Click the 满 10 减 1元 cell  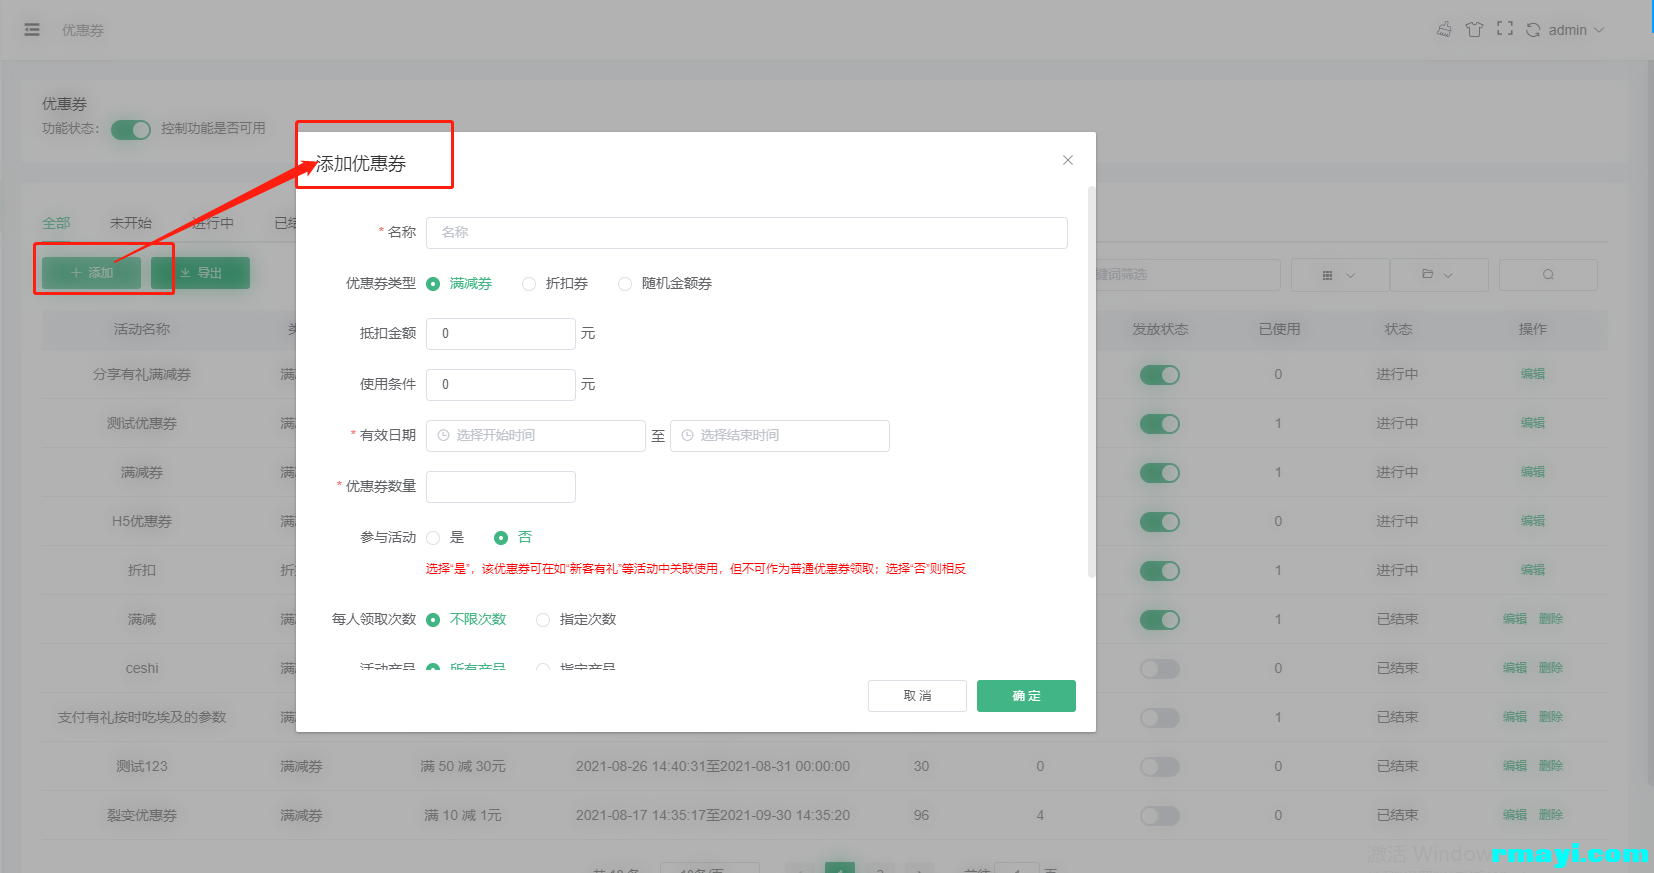tap(463, 815)
